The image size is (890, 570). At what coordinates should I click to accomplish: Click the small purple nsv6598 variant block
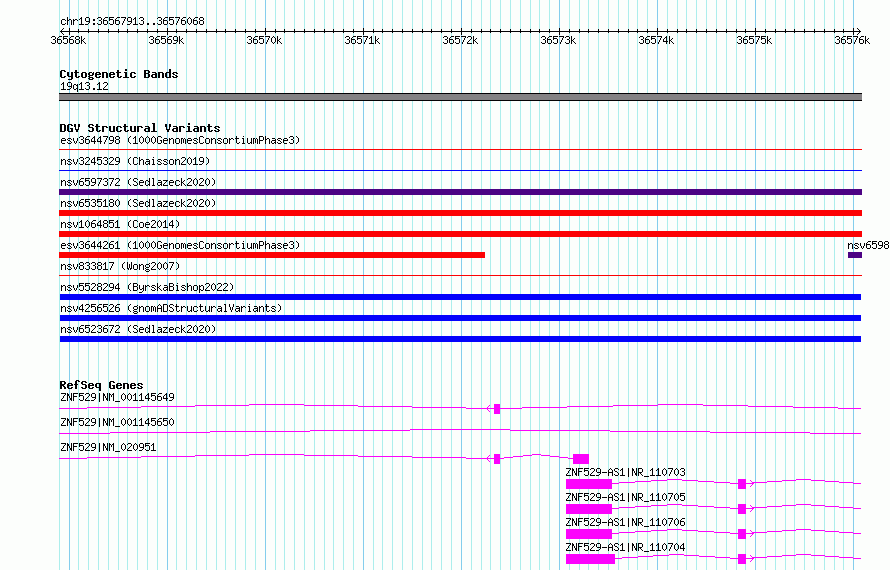click(x=855, y=255)
